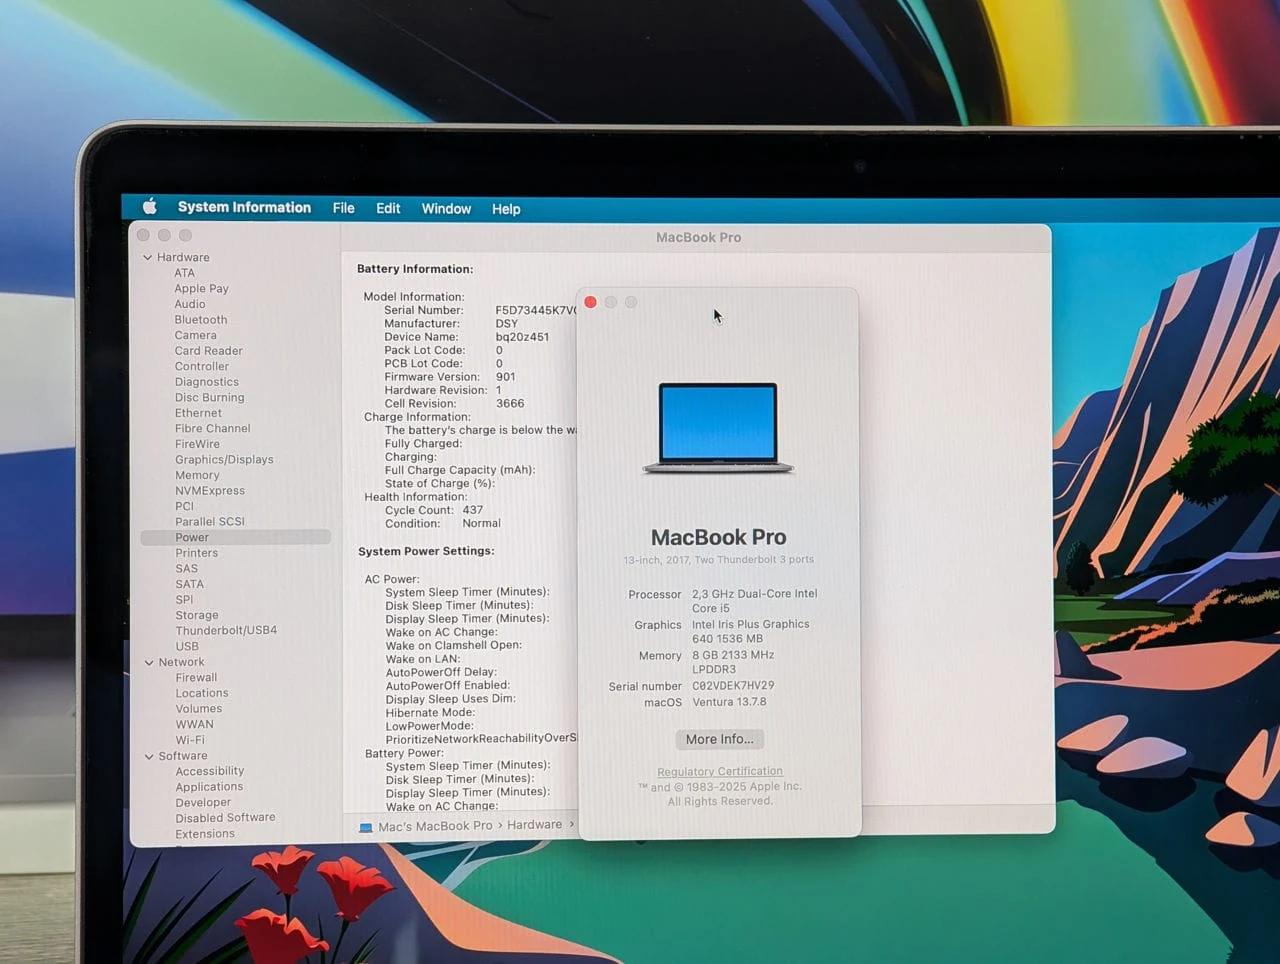Close the About This Mac window
Viewport: 1280px width, 964px height.
590,302
